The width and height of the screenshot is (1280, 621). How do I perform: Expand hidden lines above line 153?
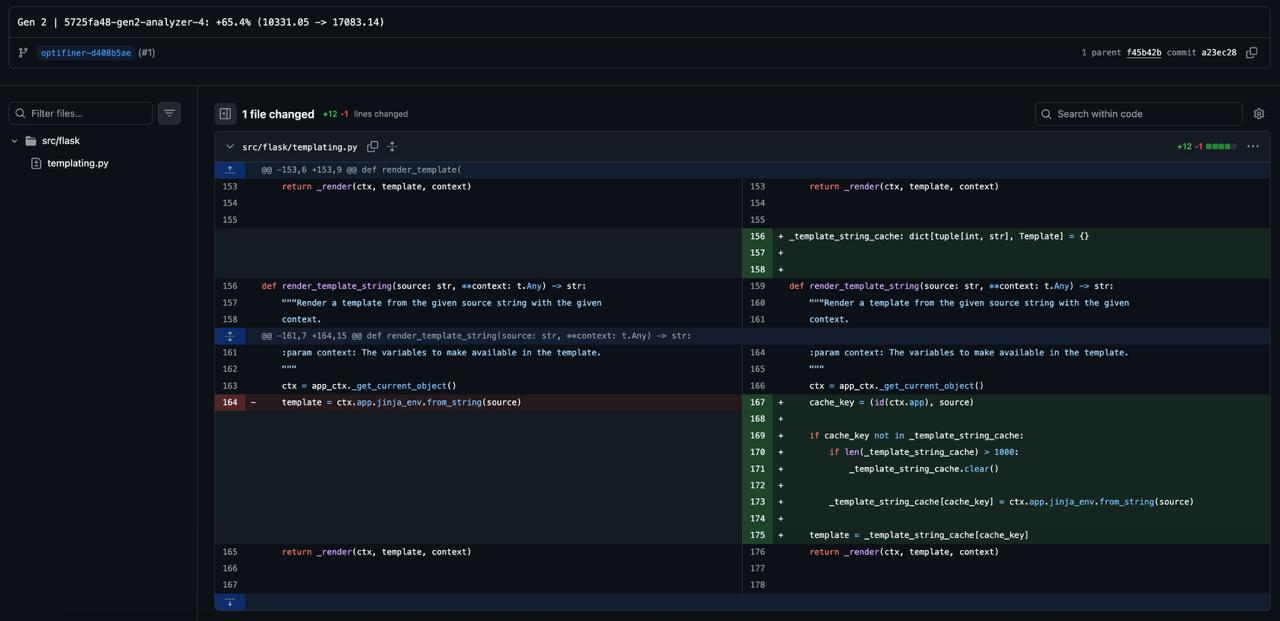230,170
